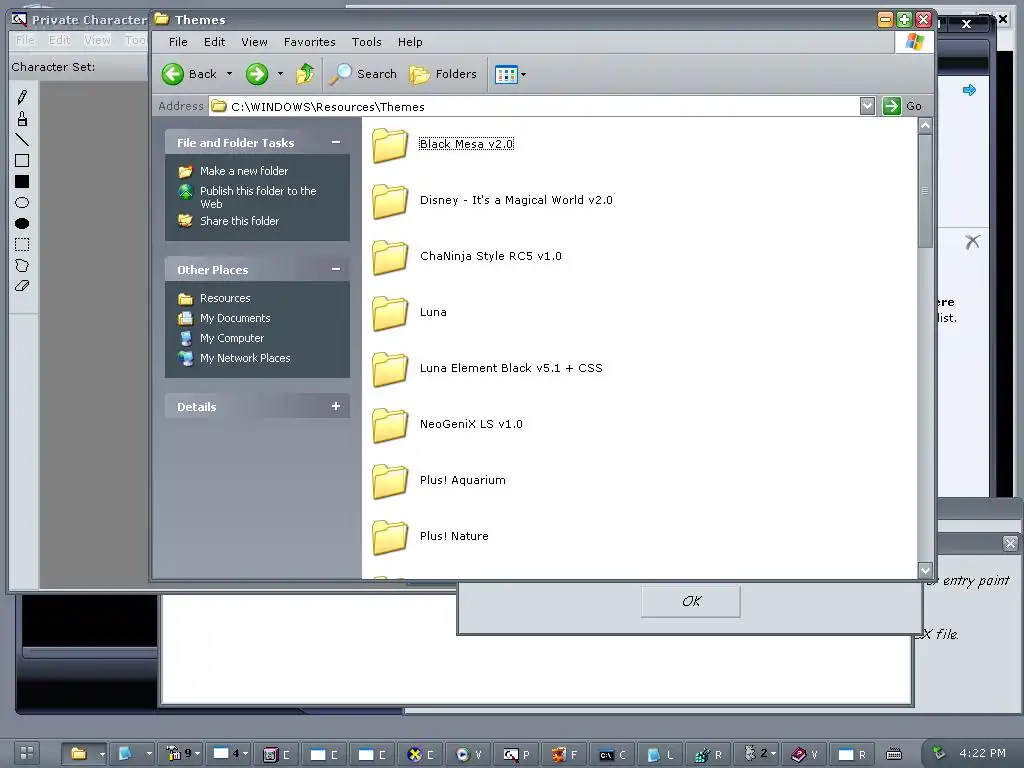Click the blue arrow in the background window

[x=969, y=90]
